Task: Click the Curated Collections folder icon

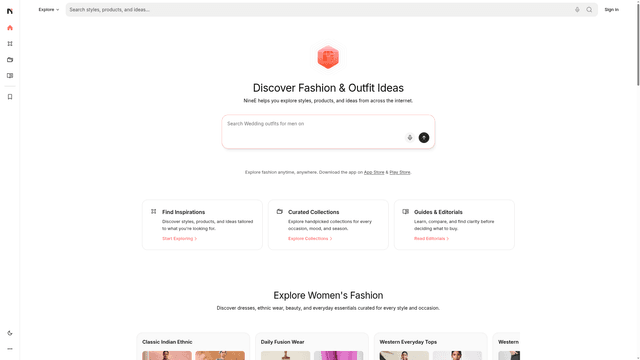Action: 280,211
